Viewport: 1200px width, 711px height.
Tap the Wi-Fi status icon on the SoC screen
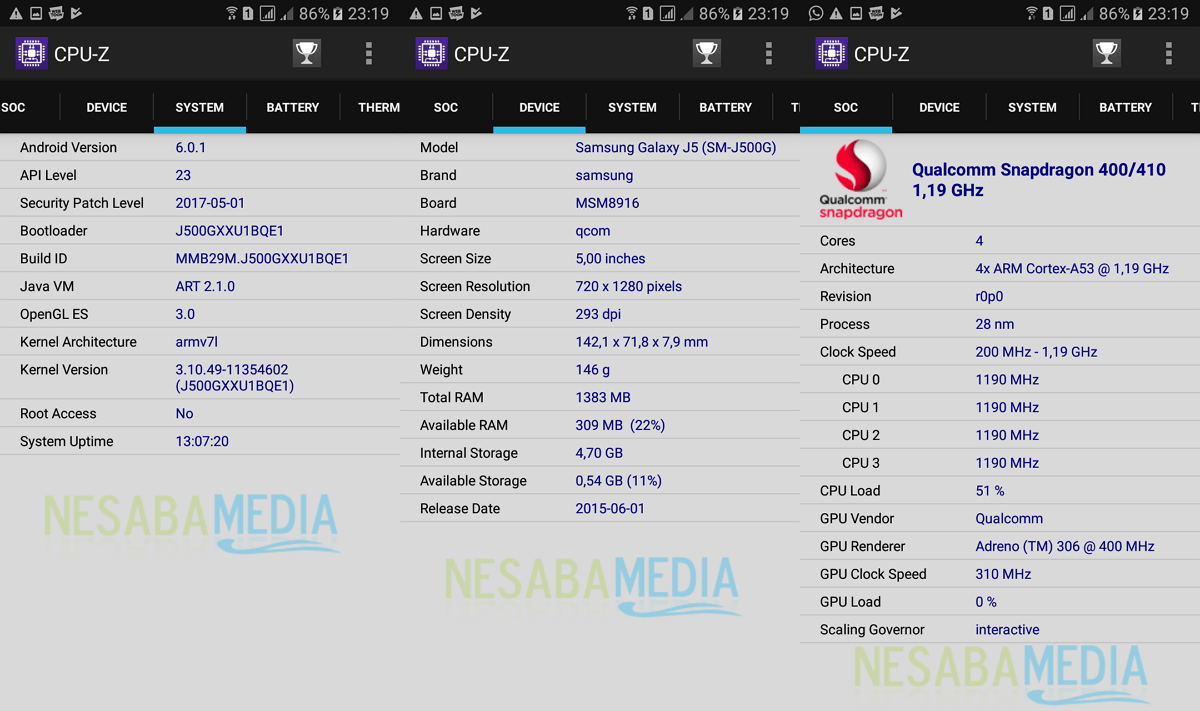pos(1032,13)
